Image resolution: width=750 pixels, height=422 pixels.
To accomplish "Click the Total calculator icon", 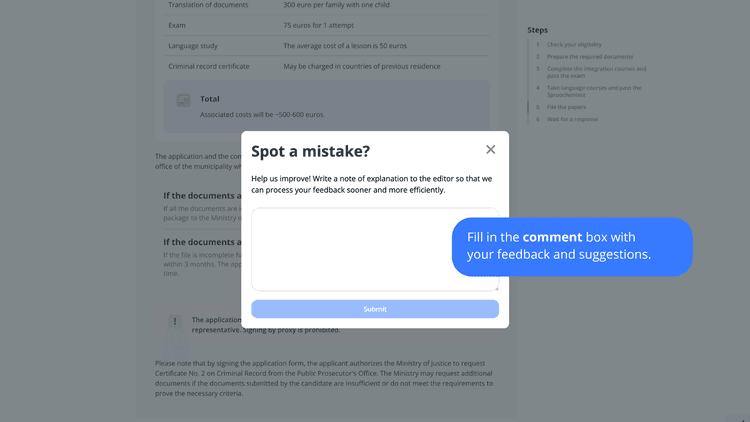I will (x=183, y=100).
